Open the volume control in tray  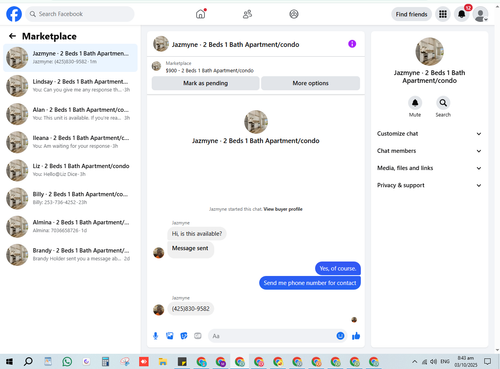tap(433, 361)
